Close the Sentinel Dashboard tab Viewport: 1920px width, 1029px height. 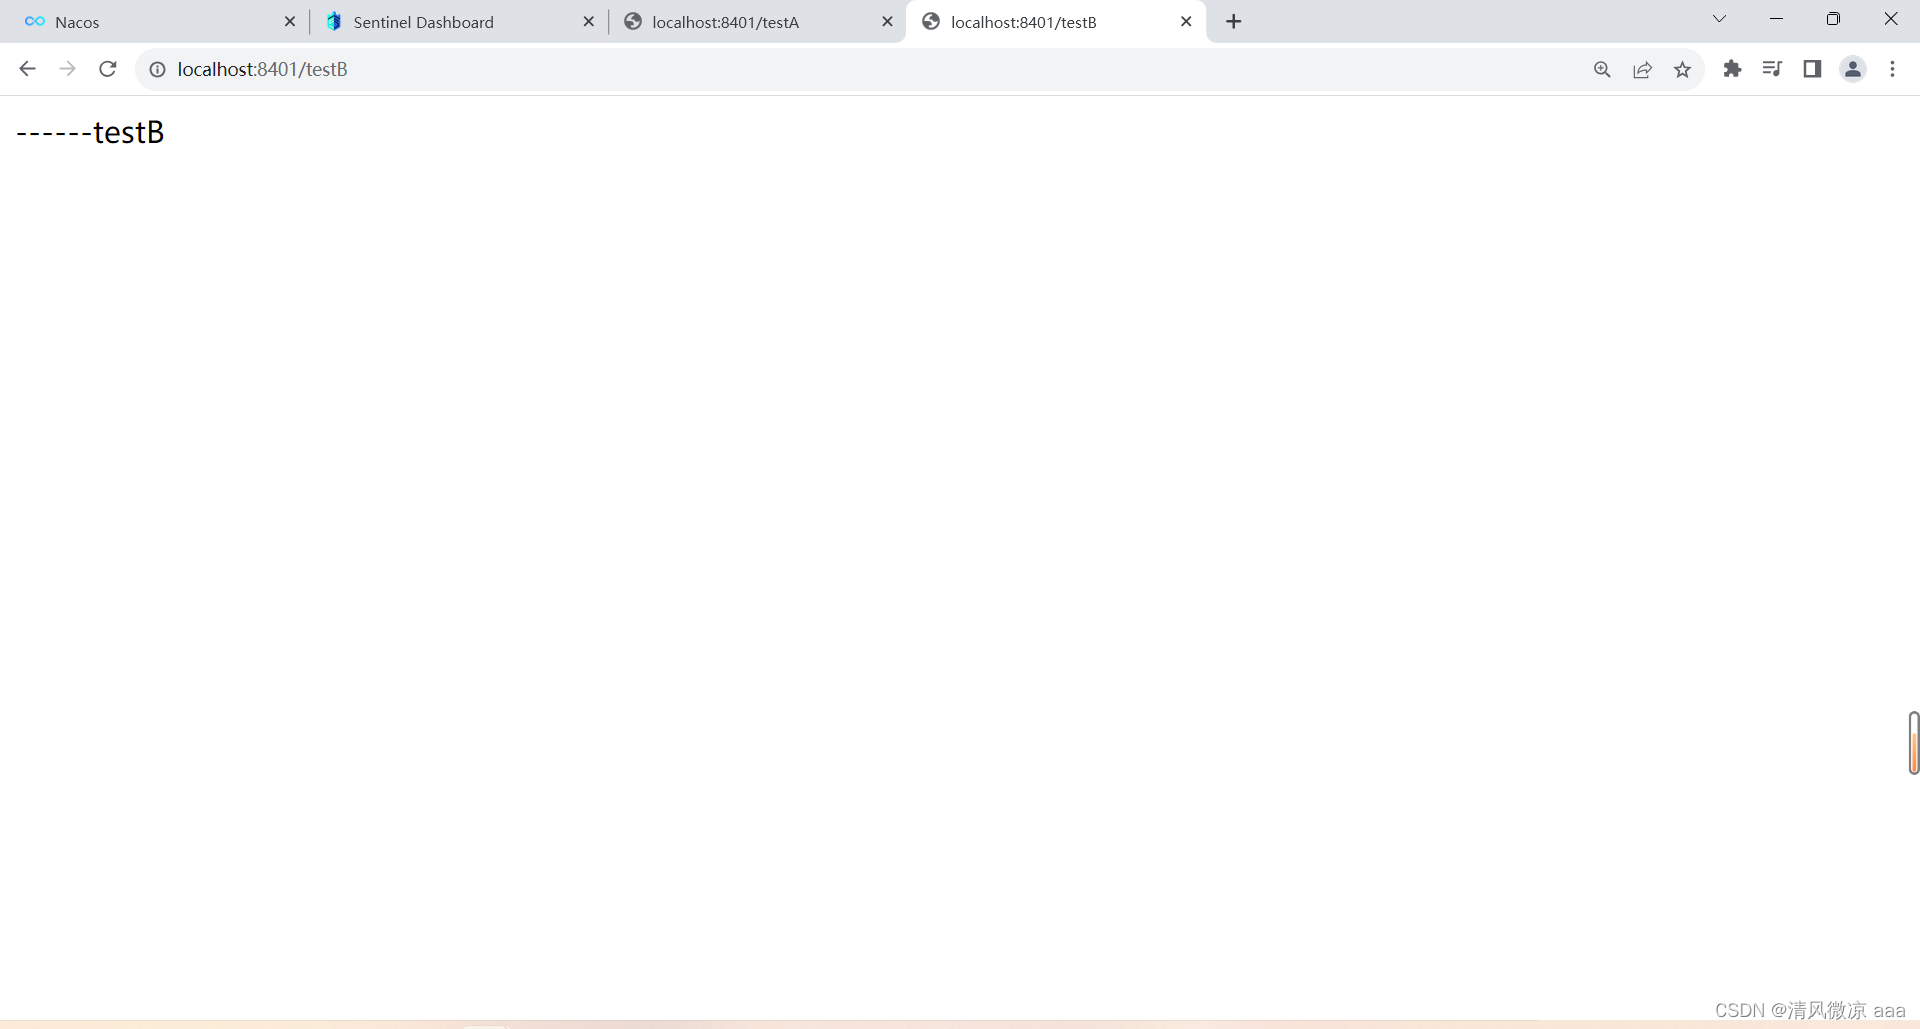pyautogui.click(x=589, y=21)
